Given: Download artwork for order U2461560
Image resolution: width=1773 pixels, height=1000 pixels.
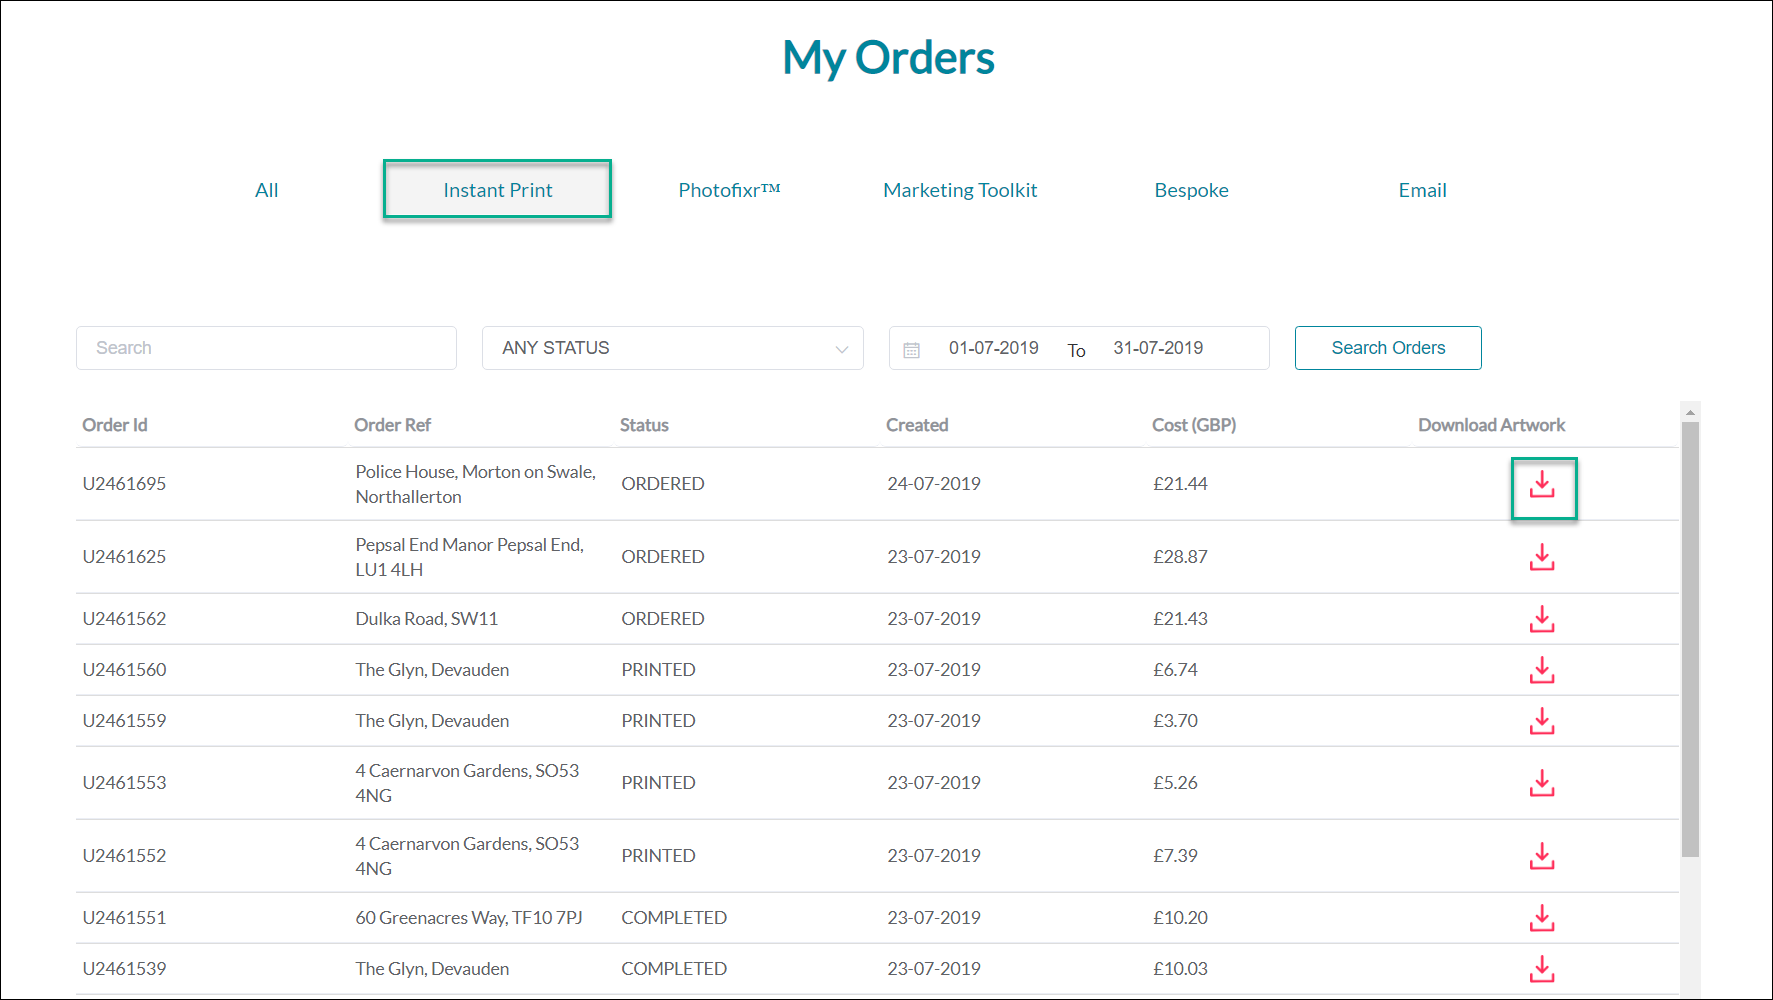Looking at the screenshot, I should click(1542, 671).
